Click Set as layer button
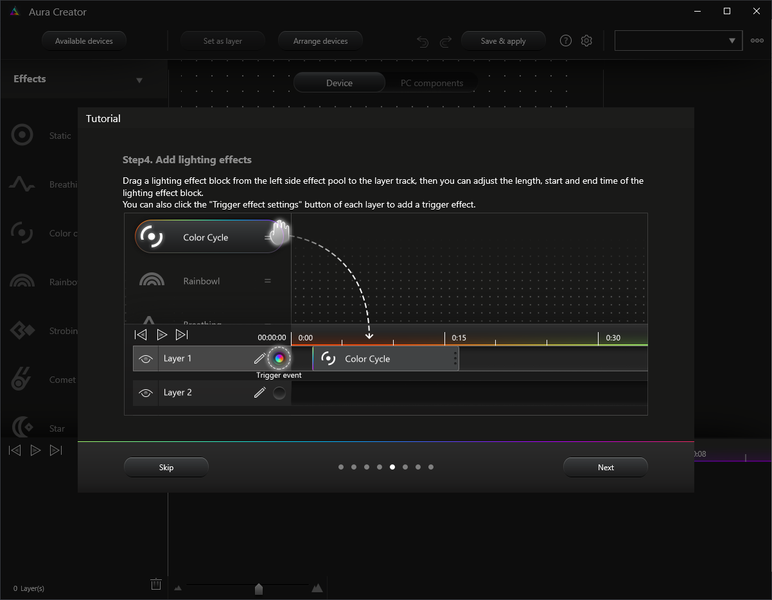The width and height of the screenshot is (772, 600). point(223,41)
